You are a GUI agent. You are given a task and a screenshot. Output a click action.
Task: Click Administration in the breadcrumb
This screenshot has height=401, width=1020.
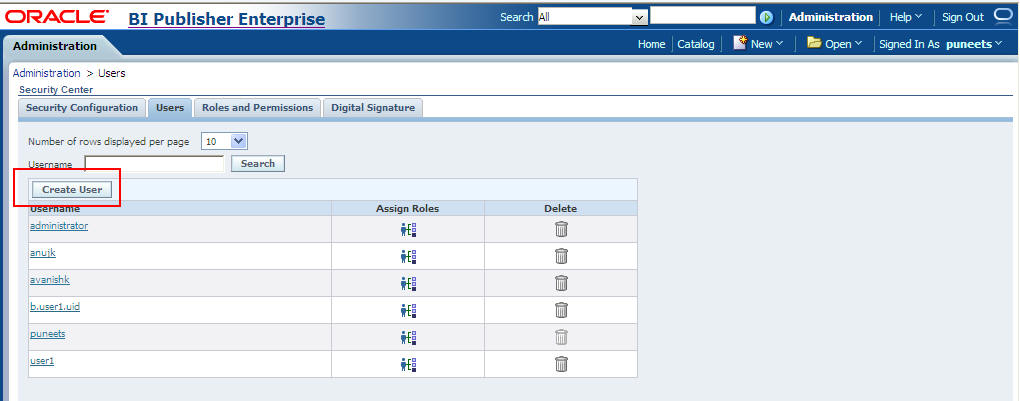pos(47,73)
